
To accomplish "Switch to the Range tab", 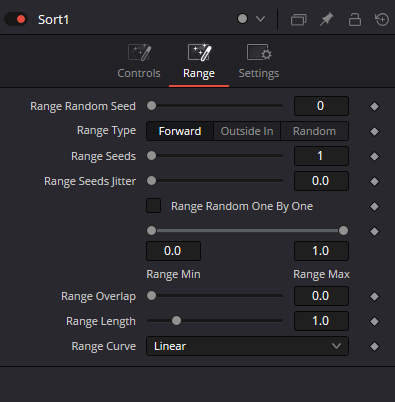I will pos(199,61).
